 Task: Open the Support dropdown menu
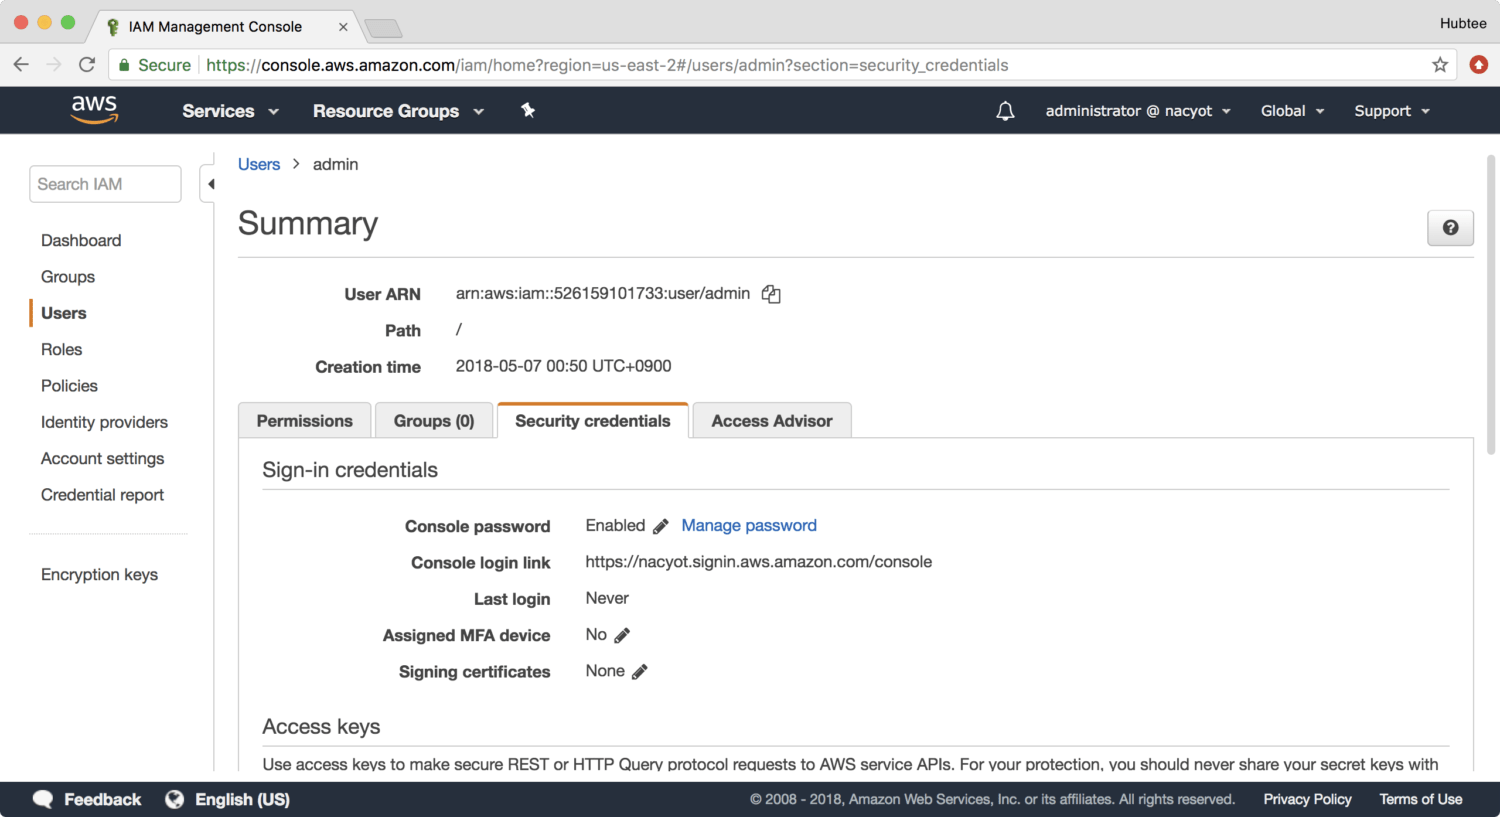(1392, 111)
